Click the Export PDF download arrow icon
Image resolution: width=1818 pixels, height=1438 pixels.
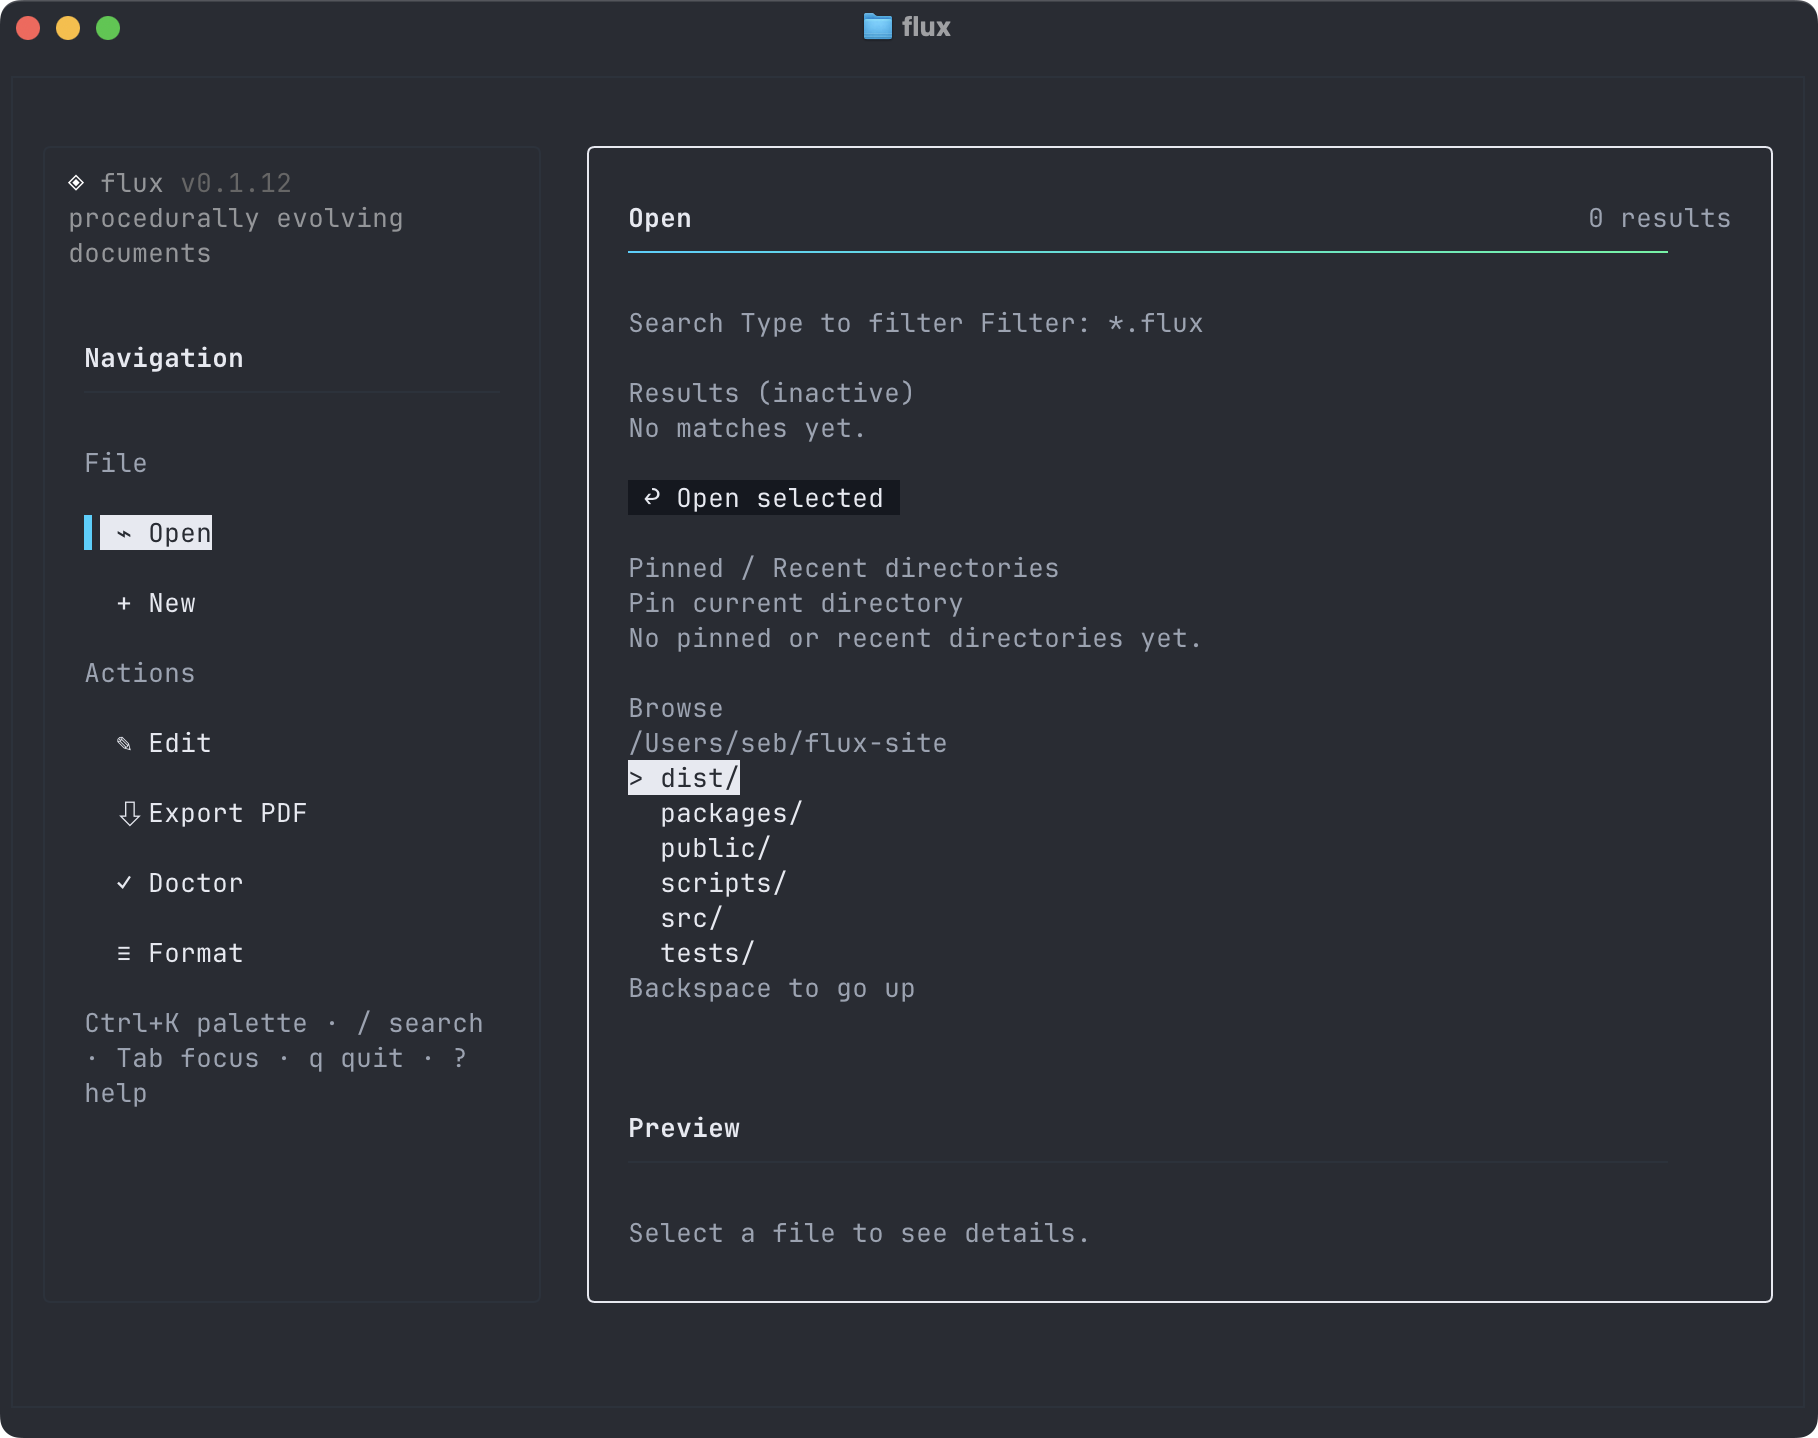coord(128,813)
